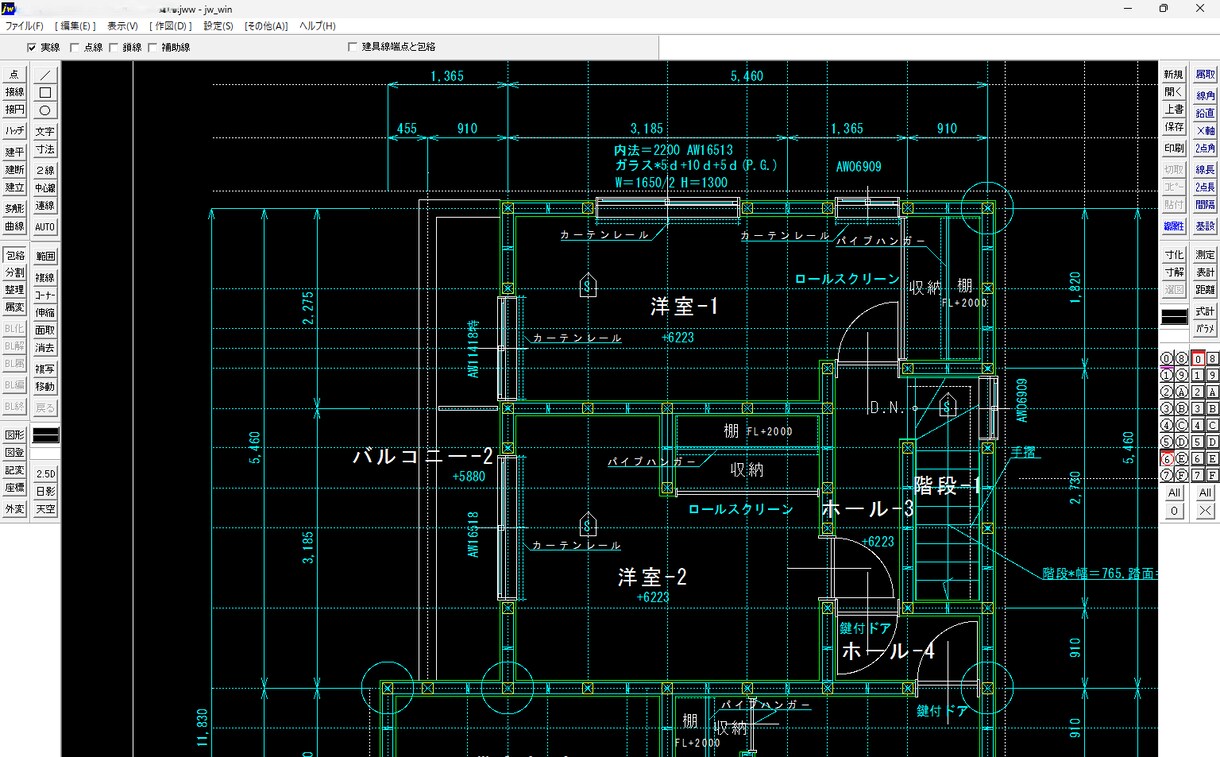Select the 連線 continuous line tool

coord(45,206)
